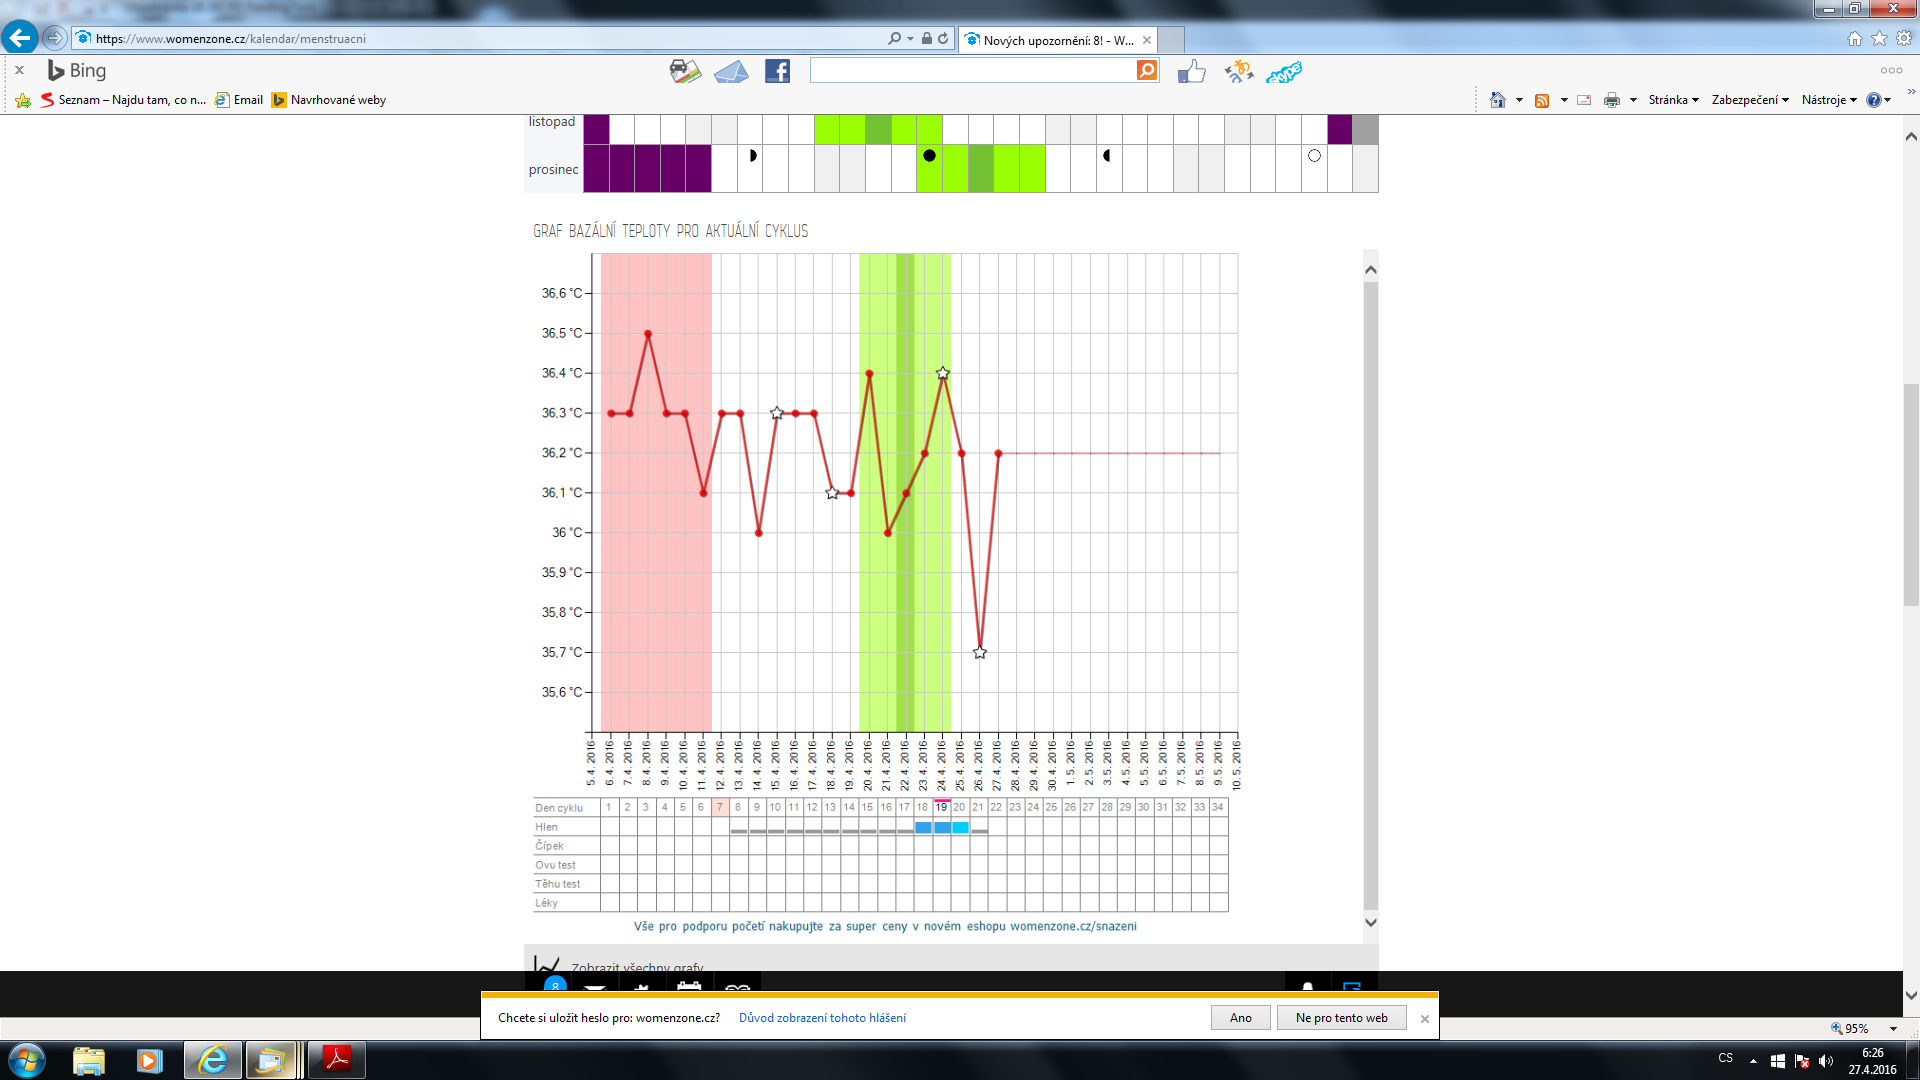Screen dimensions: 1920x1080
Task: Open the Skype toolbar icon
Action: (1284, 72)
